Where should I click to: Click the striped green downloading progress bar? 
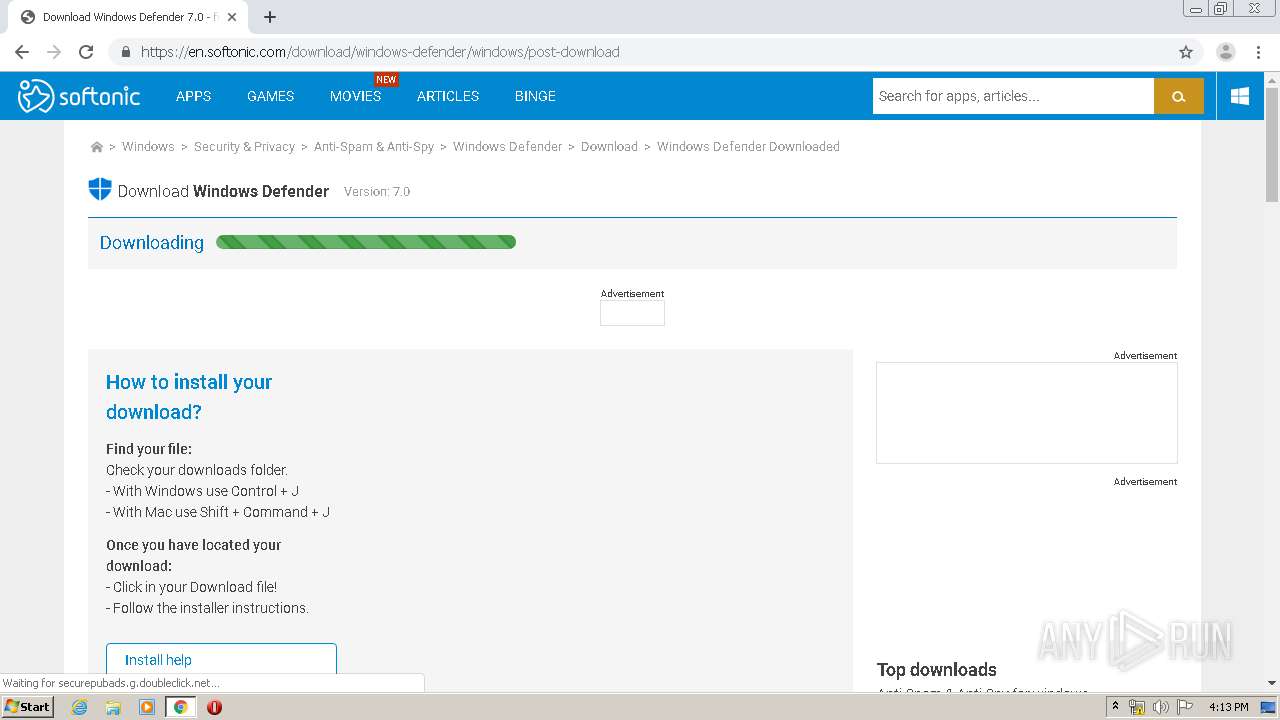click(x=366, y=242)
